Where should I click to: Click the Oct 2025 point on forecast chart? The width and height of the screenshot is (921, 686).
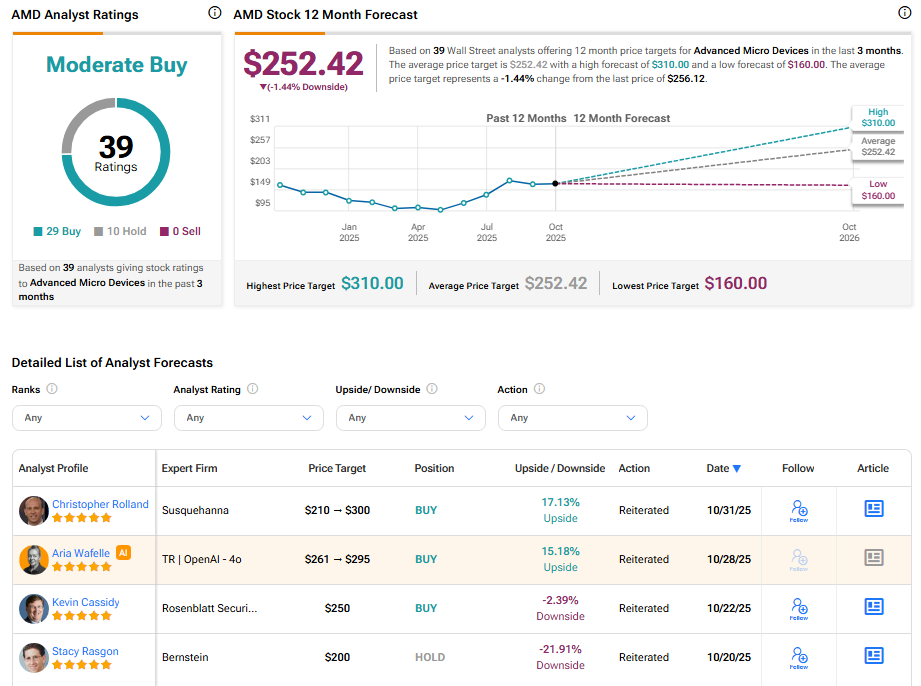tap(555, 183)
